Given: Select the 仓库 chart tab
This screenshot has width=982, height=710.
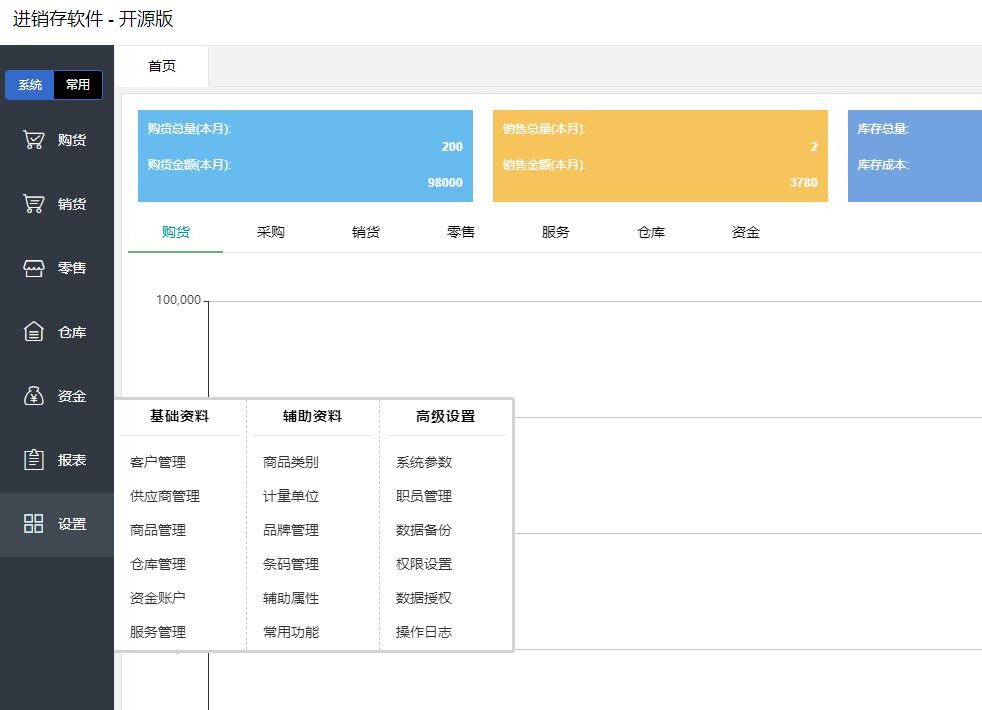Looking at the screenshot, I should tap(651, 232).
